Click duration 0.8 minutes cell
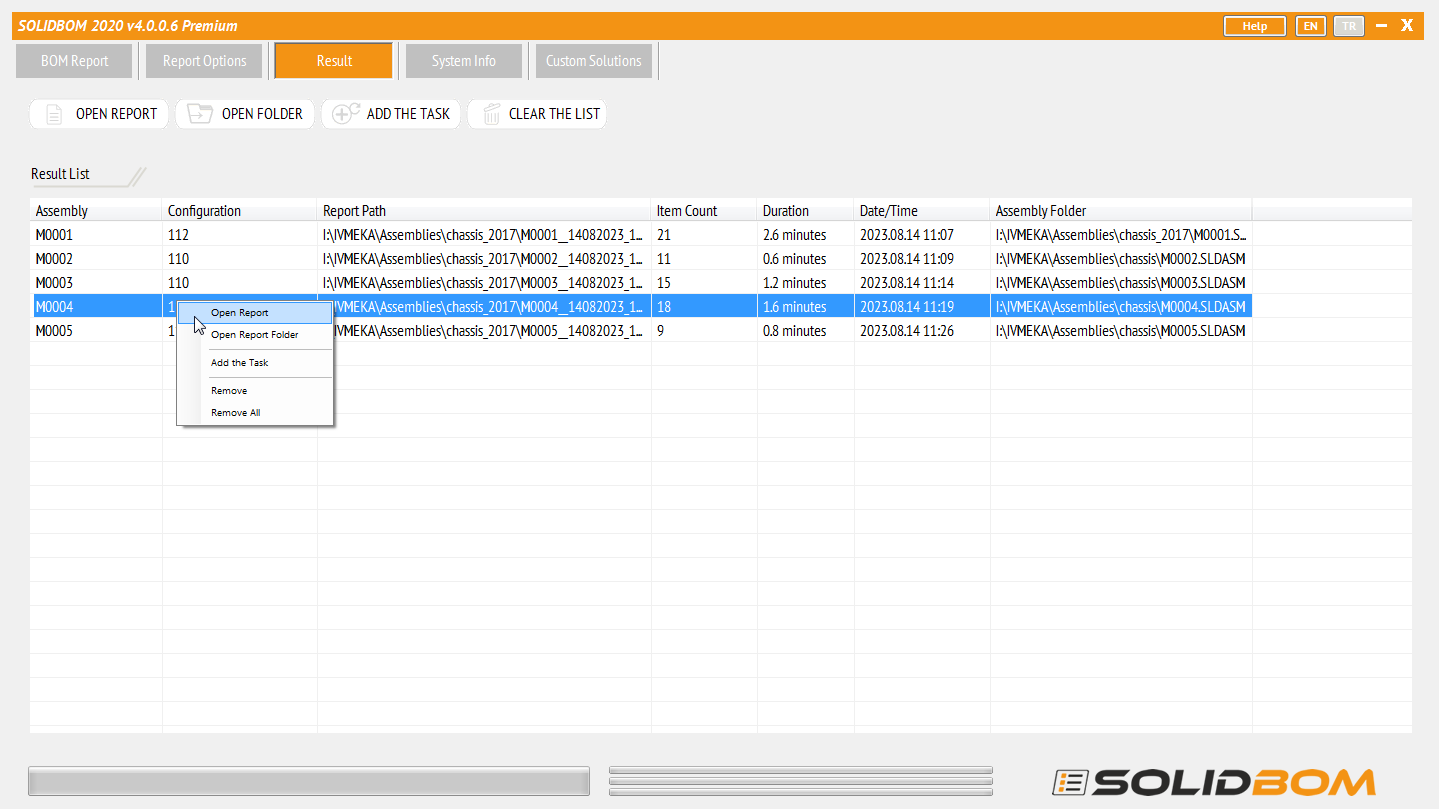The height and width of the screenshot is (809, 1439). click(x=806, y=331)
